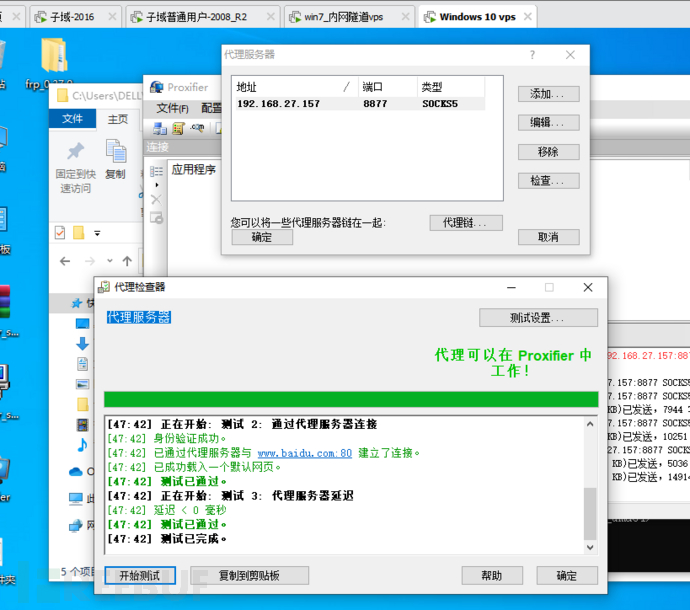This screenshot has width=690, height=610.
Task: Click the 应用程序 column header in Proxifier
Action: point(194,169)
